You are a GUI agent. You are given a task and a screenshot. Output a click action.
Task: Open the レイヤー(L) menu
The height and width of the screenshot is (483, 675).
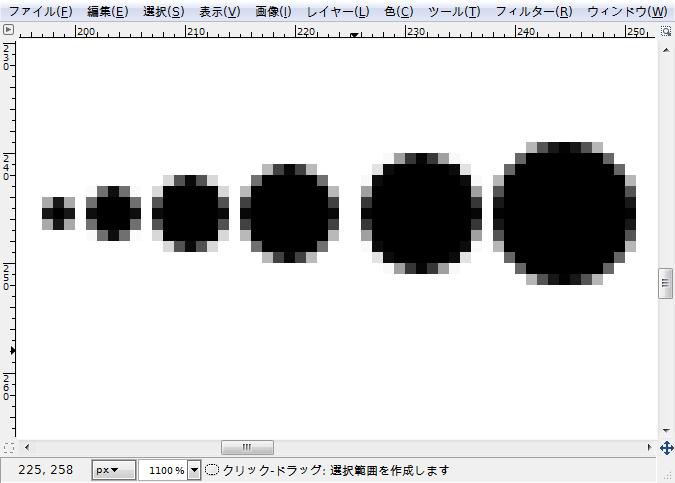(338, 12)
